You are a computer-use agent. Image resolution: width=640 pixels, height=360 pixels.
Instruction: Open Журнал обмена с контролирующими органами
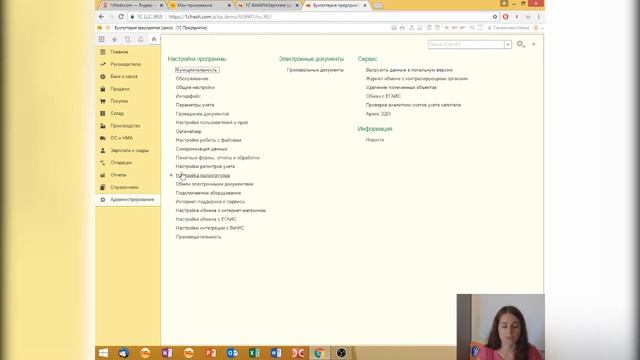coord(417,78)
